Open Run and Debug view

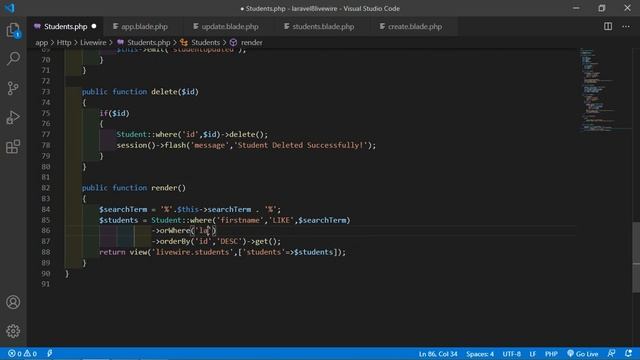13,118
